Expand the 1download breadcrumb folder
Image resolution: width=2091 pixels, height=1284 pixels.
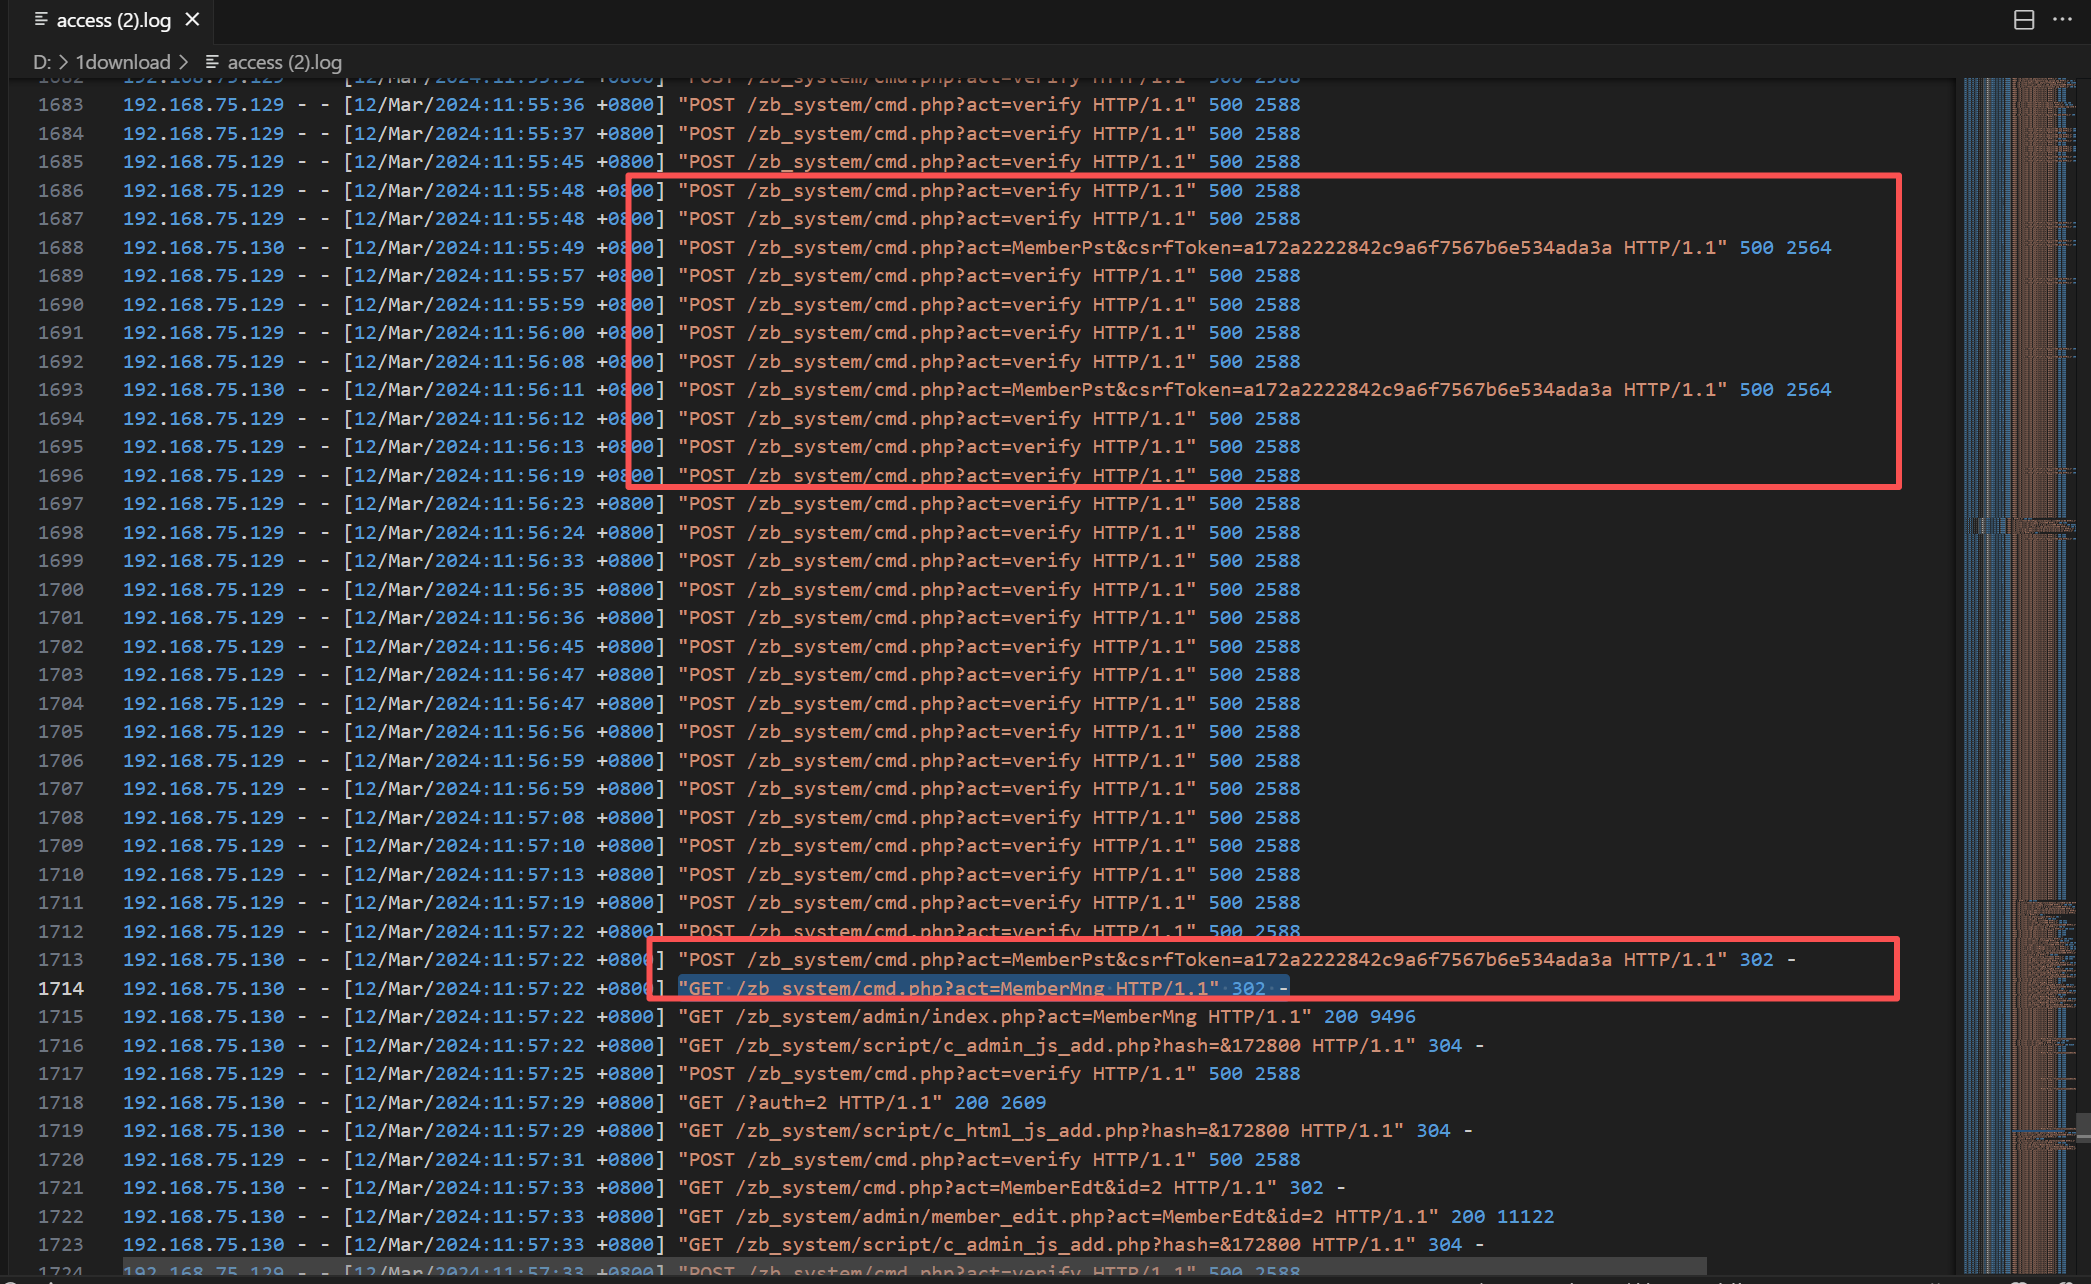click(x=123, y=62)
